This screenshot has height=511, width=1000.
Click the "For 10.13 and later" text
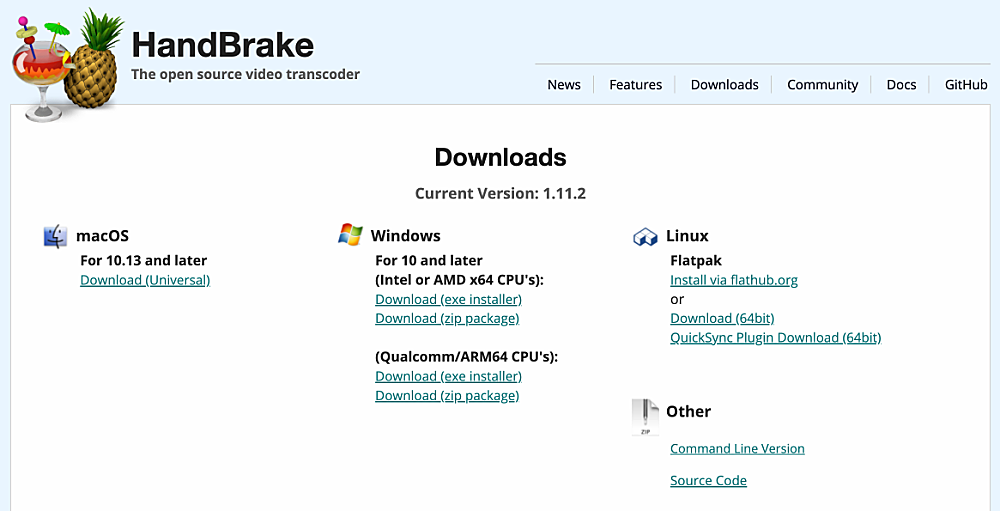point(143,260)
